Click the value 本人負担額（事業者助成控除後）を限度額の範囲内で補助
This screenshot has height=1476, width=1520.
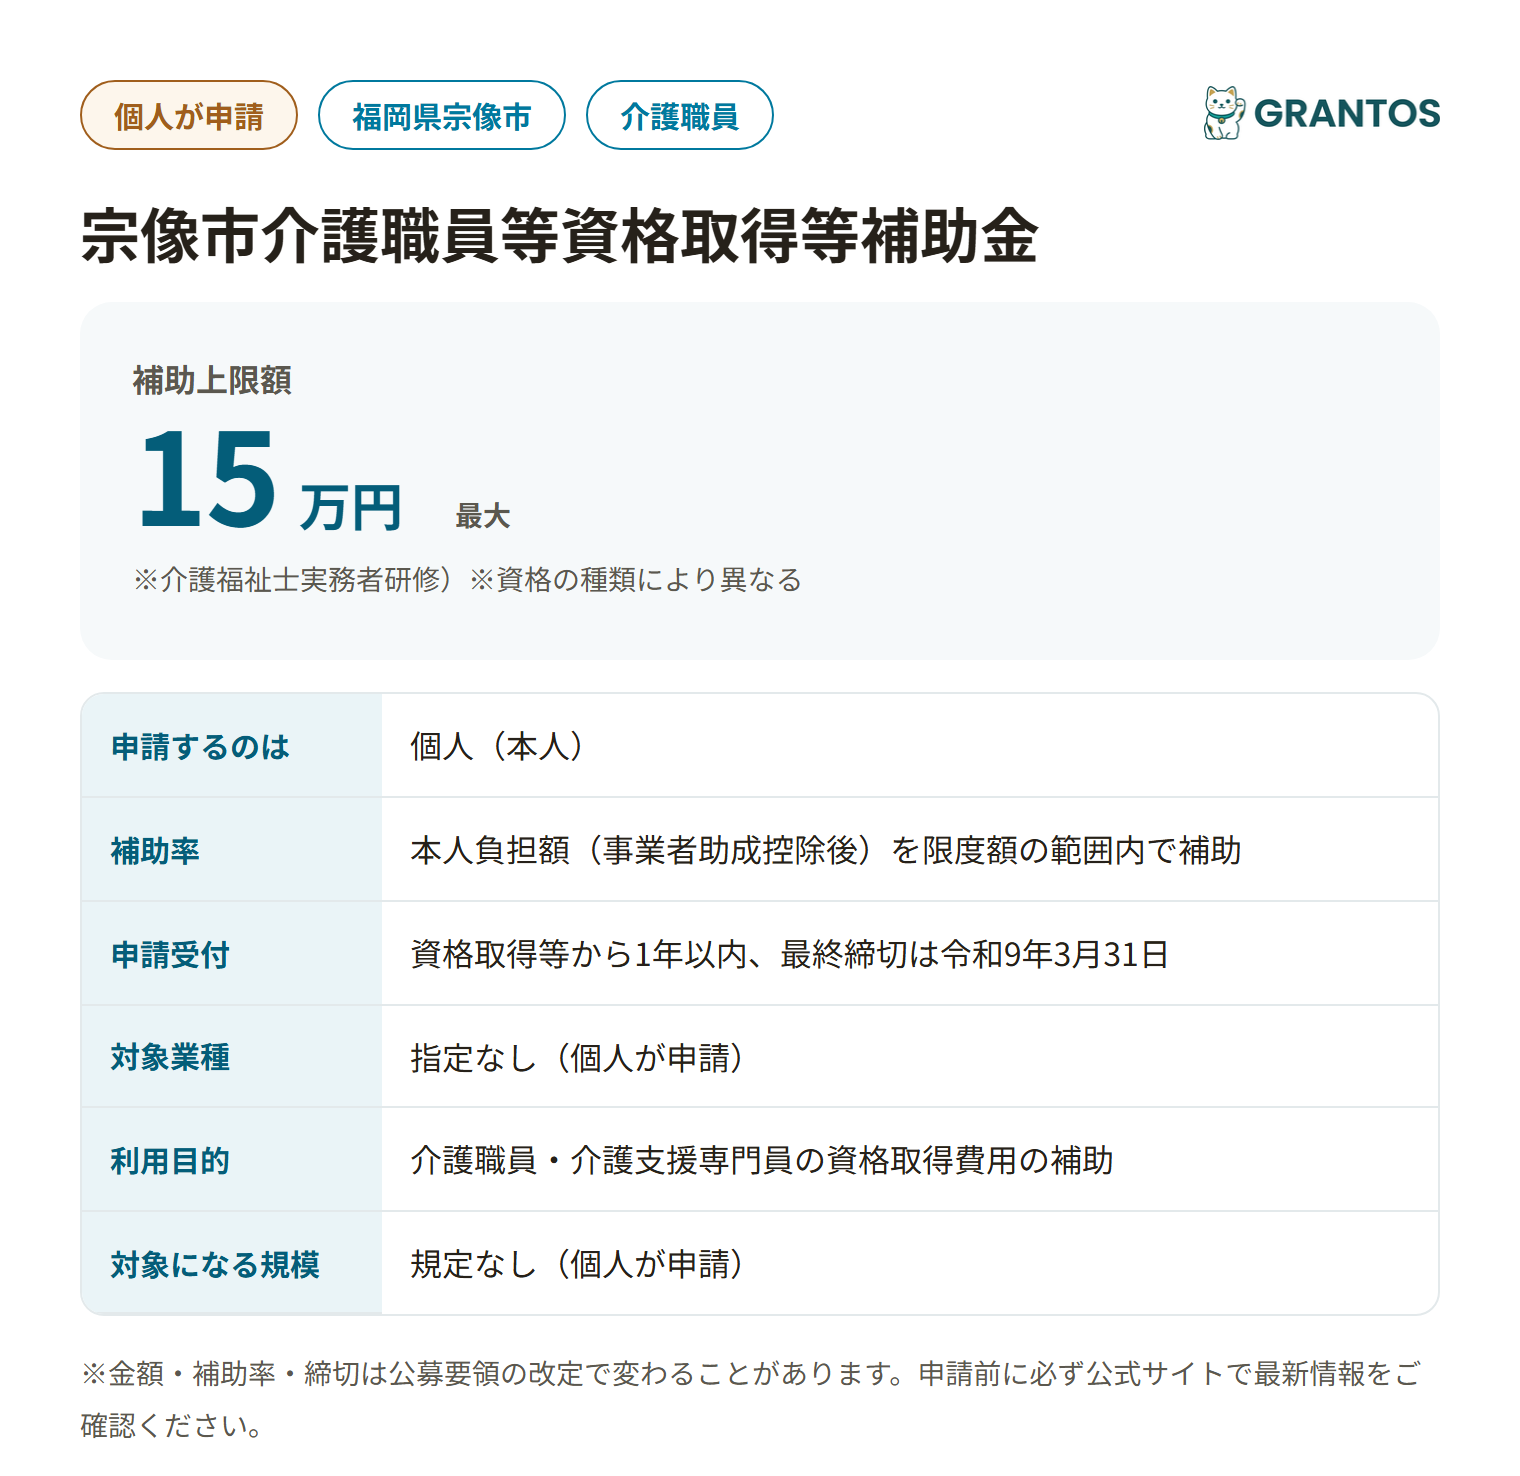tap(826, 850)
